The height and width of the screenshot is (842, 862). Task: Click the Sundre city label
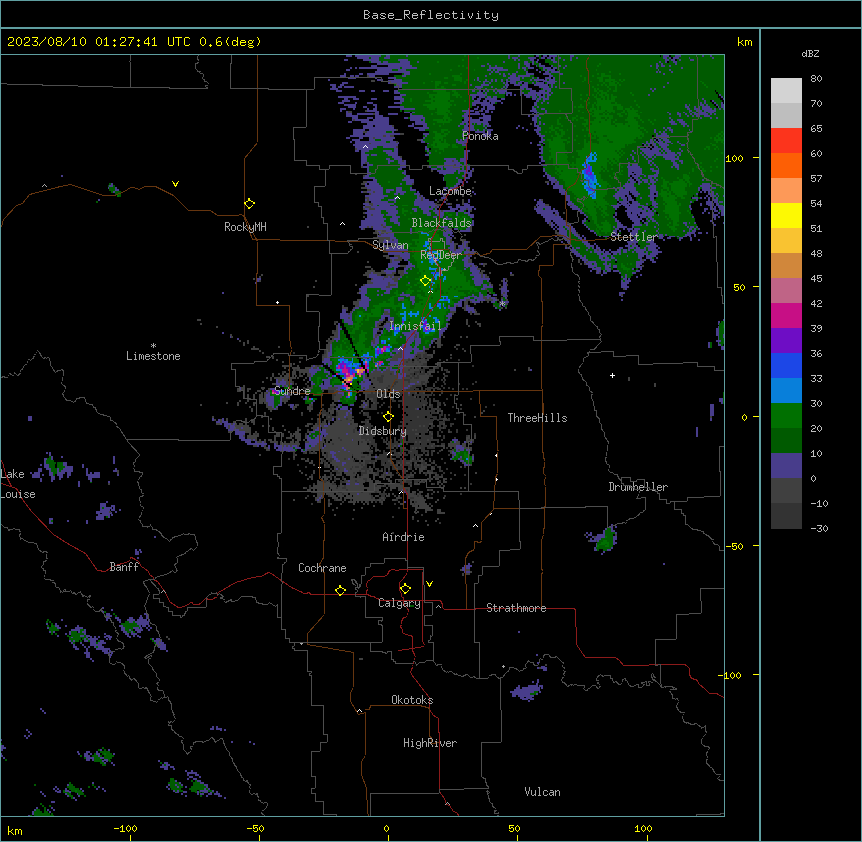pyautogui.click(x=292, y=391)
